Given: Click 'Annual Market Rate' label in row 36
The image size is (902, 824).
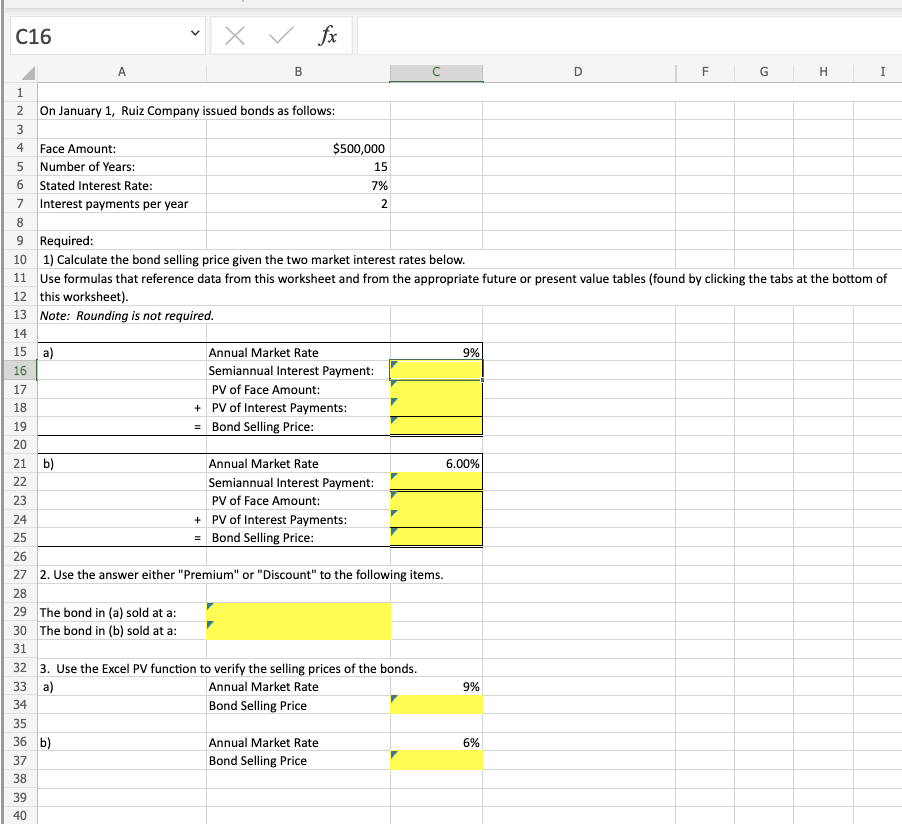Looking at the screenshot, I should pyautogui.click(x=263, y=742).
